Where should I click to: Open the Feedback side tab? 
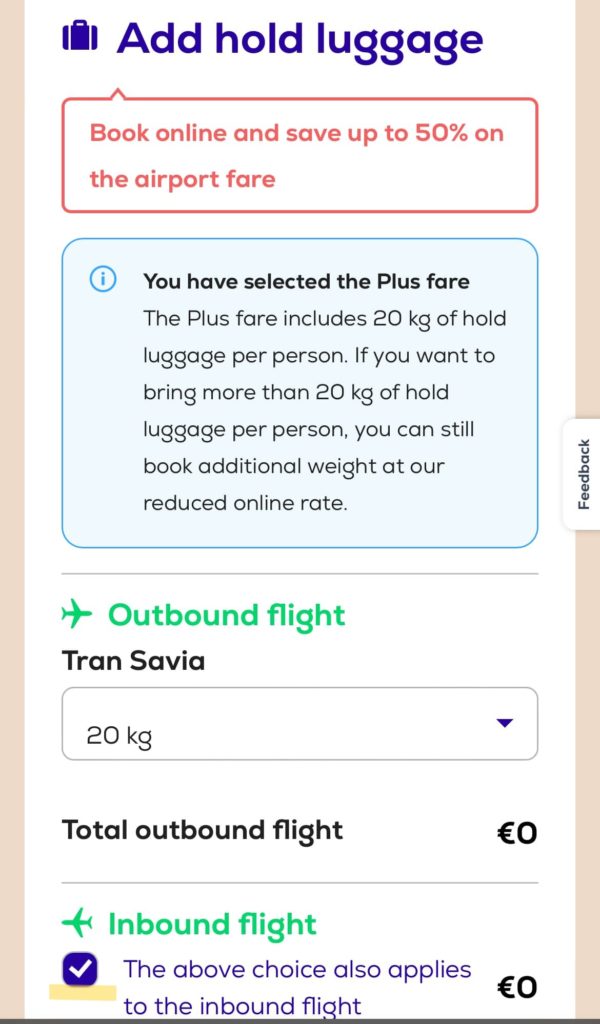582,474
